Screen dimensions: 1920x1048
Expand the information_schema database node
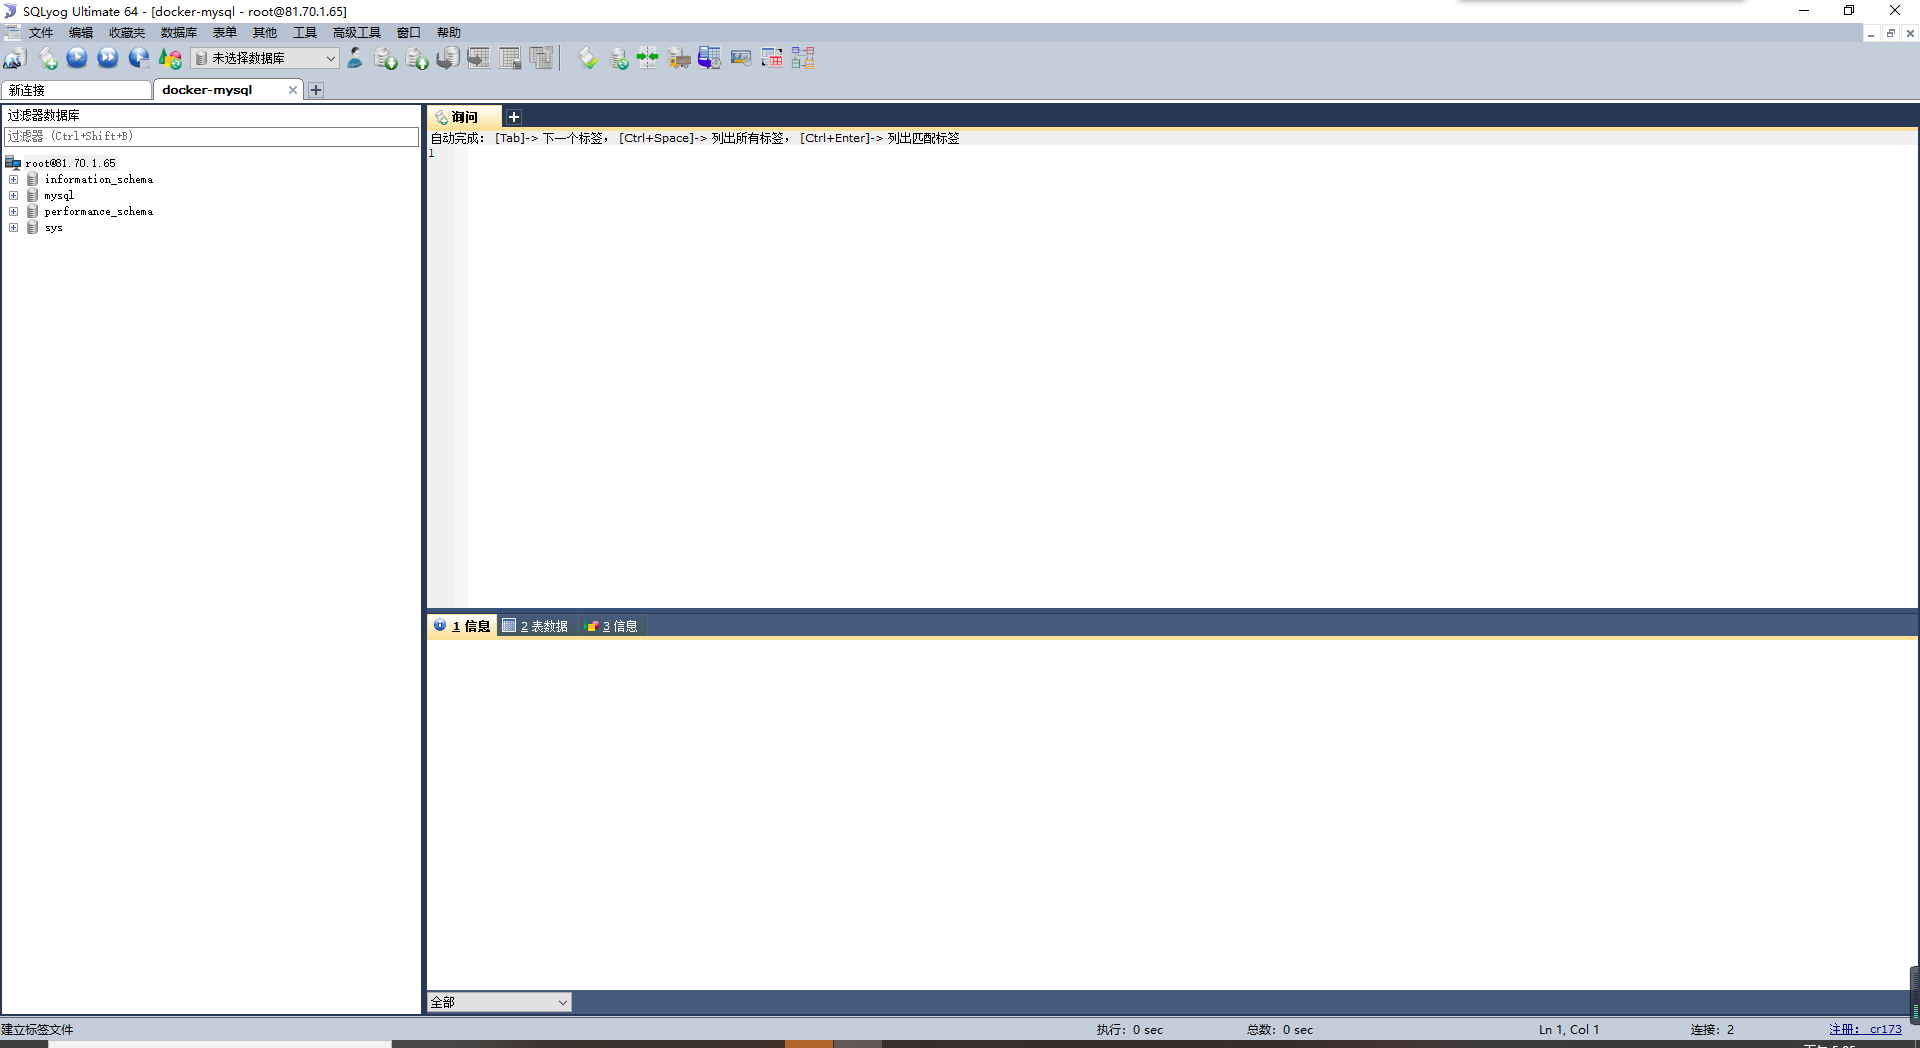(14, 180)
